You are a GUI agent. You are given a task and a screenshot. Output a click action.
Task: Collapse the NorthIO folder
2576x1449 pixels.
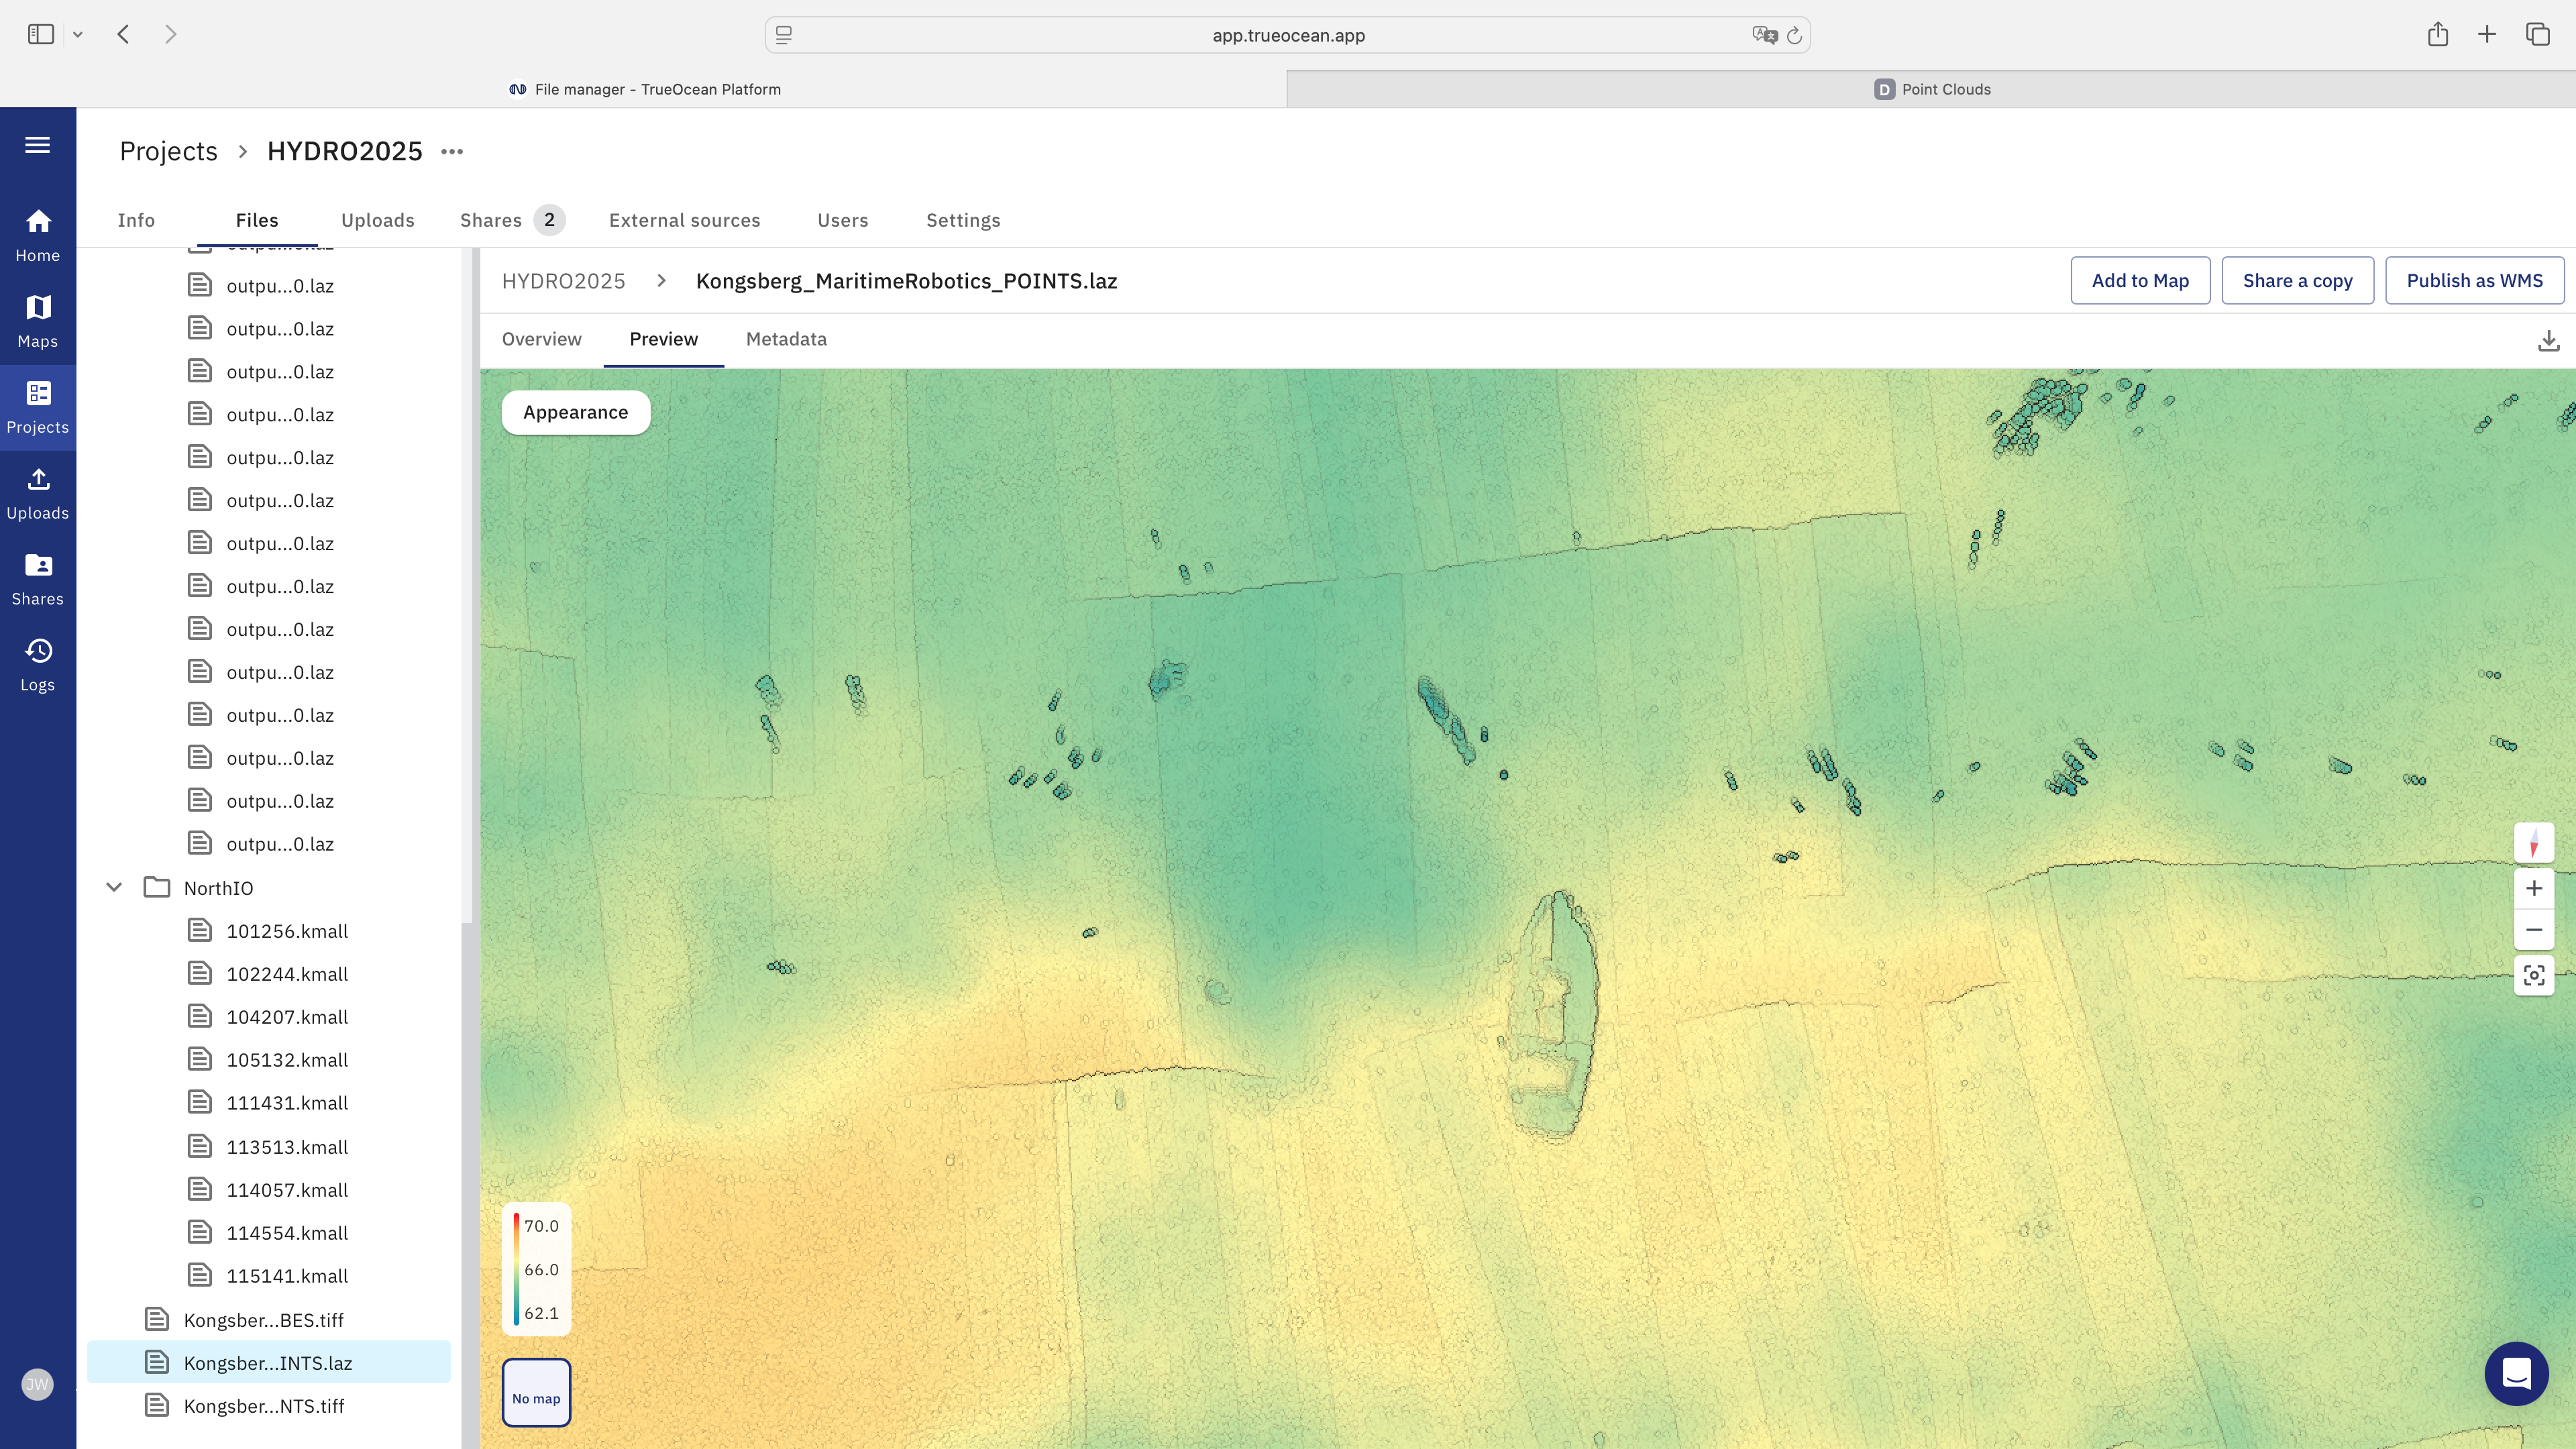113,887
